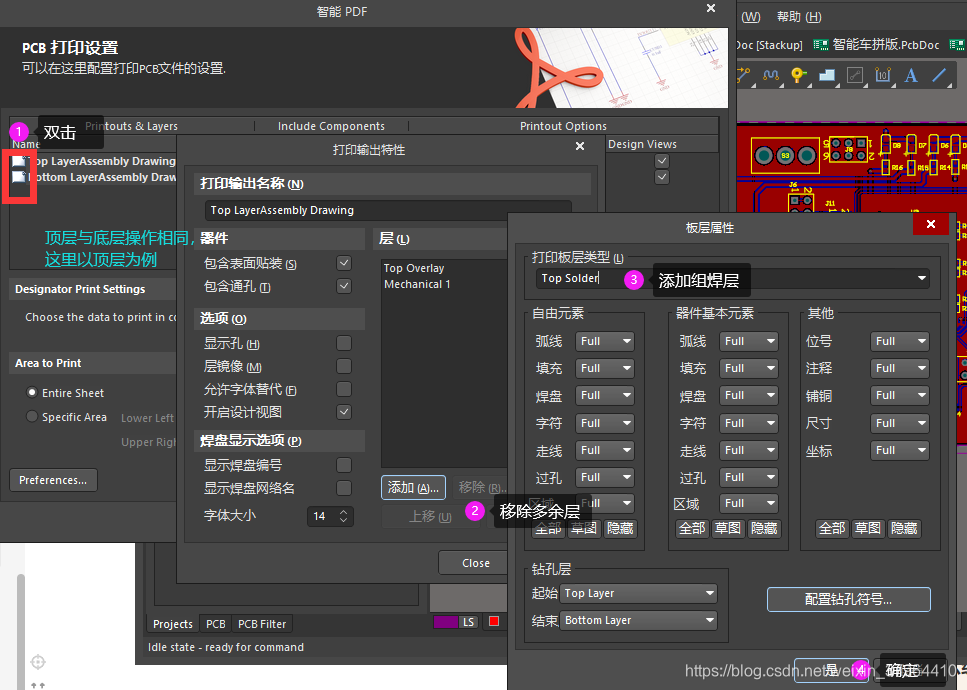Click the 智能车拼版.PcbDoc document icon

(x=820, y=43)
